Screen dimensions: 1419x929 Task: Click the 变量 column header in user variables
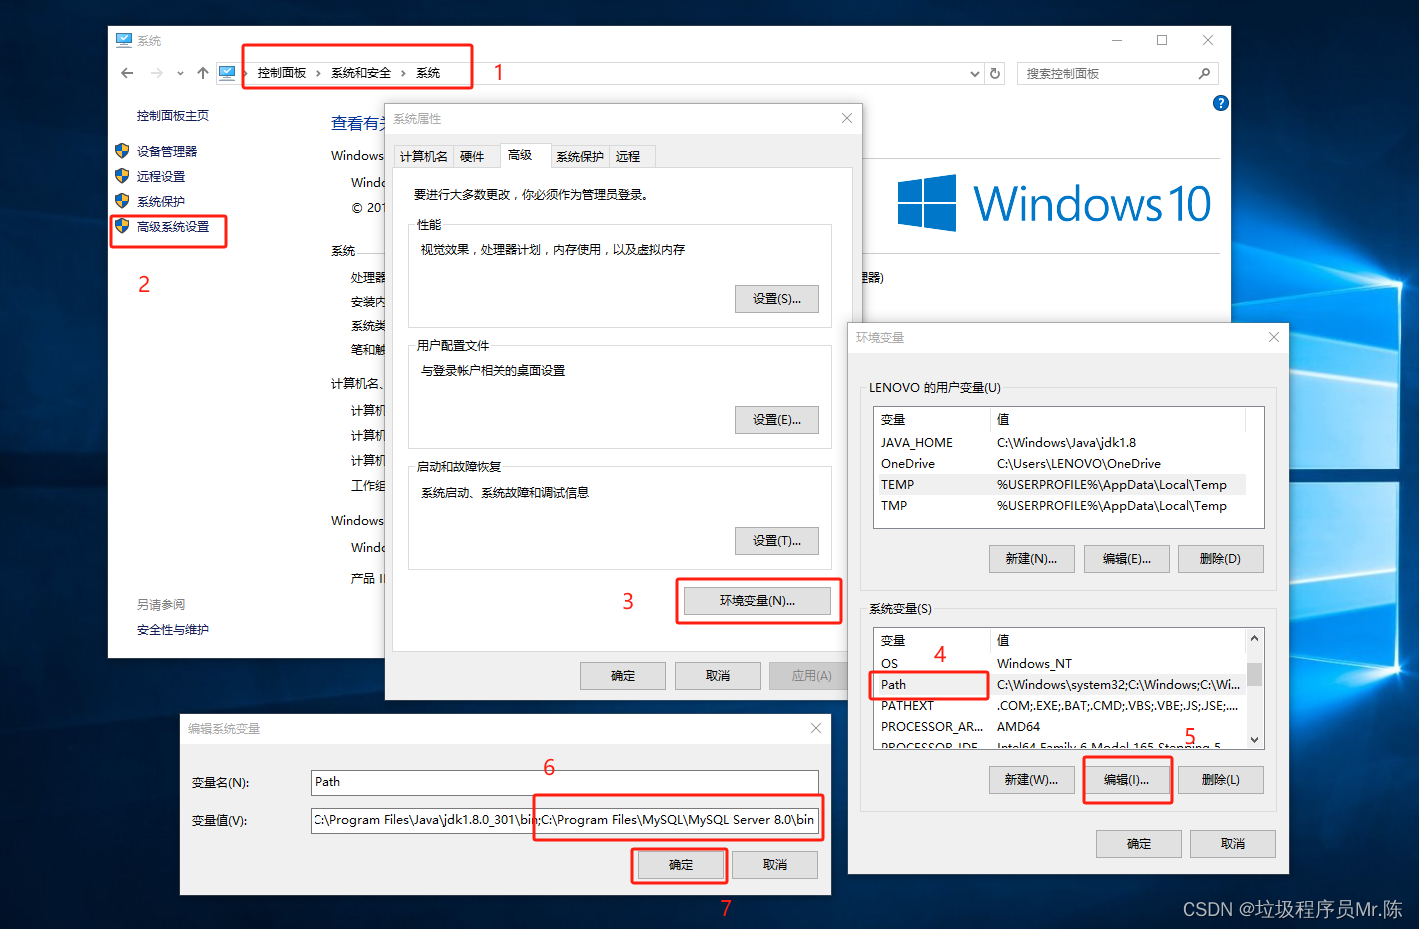[x=932, y=420]
